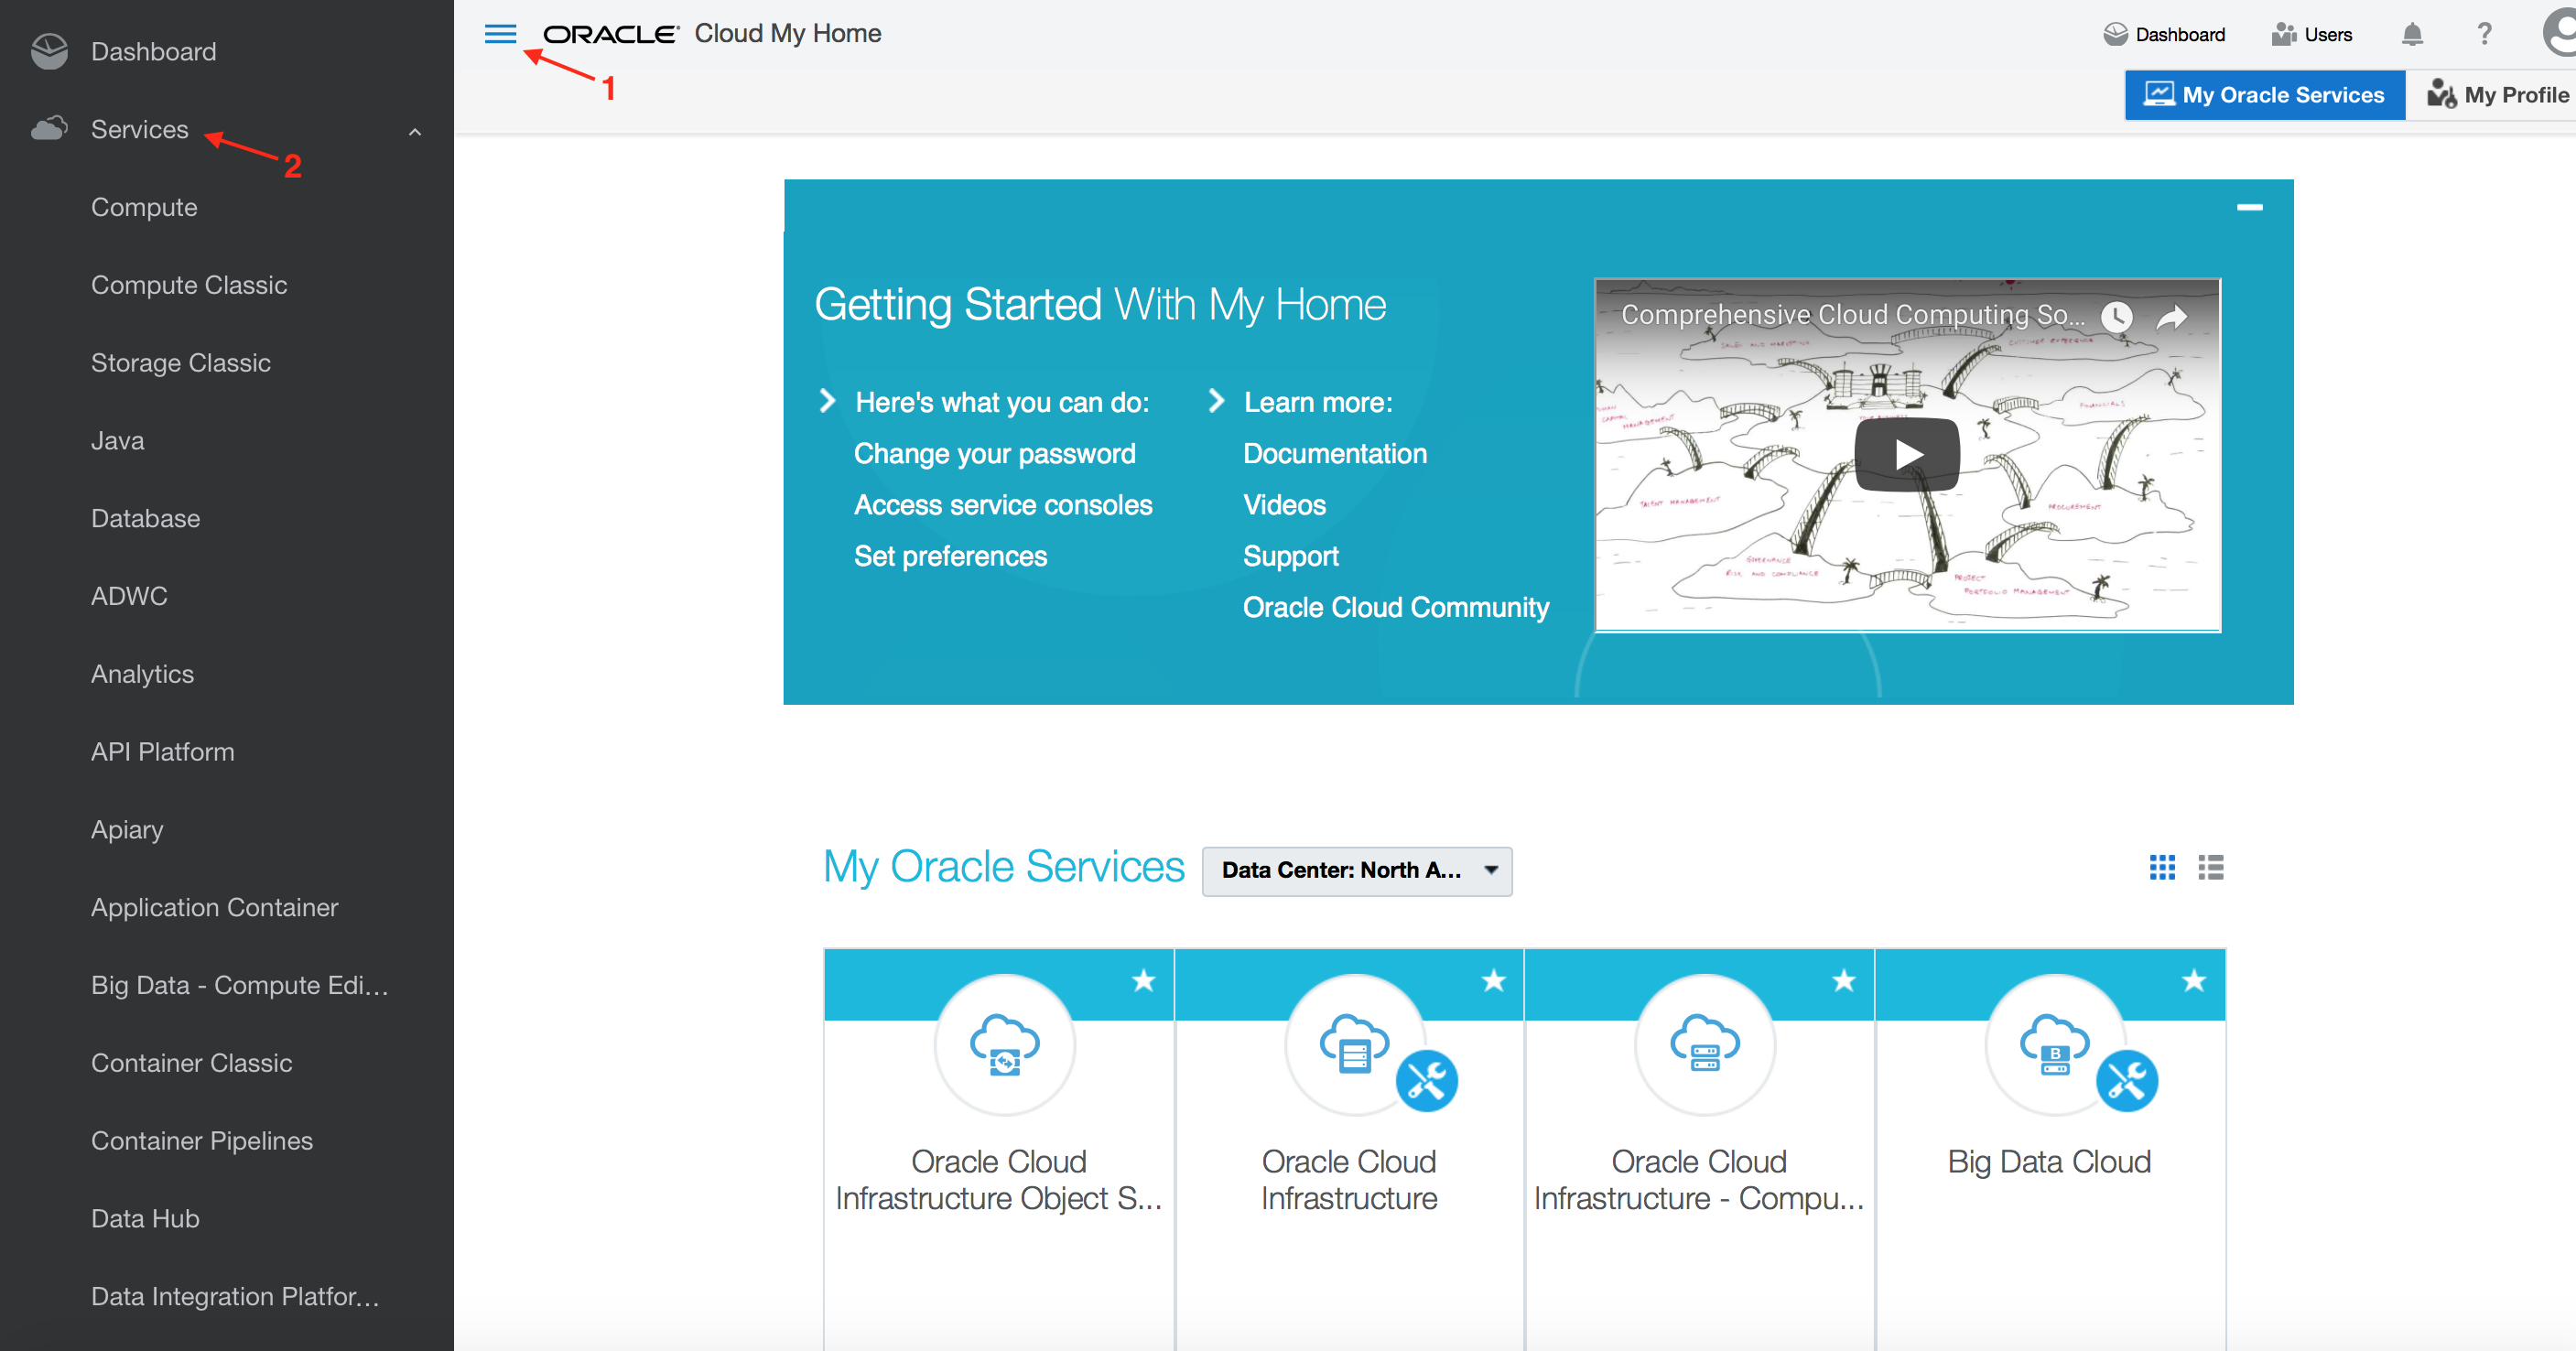Open Data Hub in the sidebar
The height and width of the screenshot is (1351, 2576).
coord(145,1219)
